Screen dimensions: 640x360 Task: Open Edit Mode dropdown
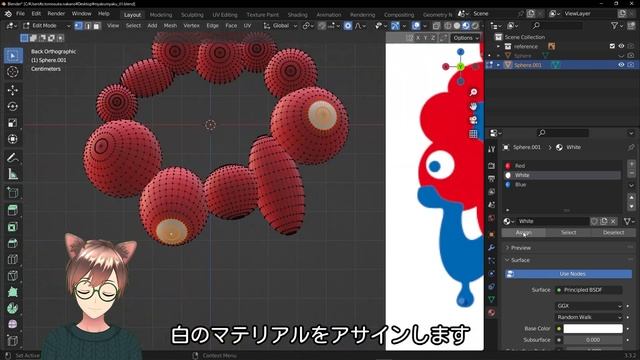[47, 26]
